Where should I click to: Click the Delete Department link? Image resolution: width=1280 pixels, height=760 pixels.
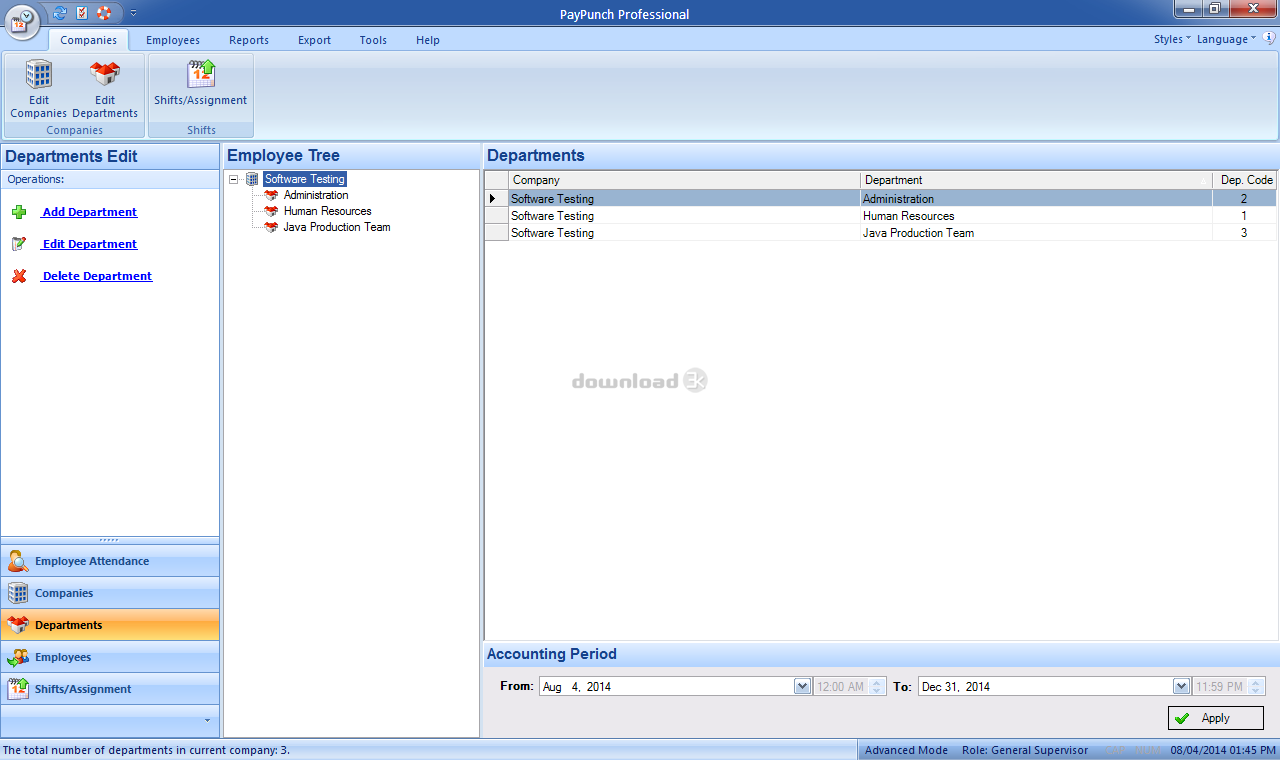(97, 276)
